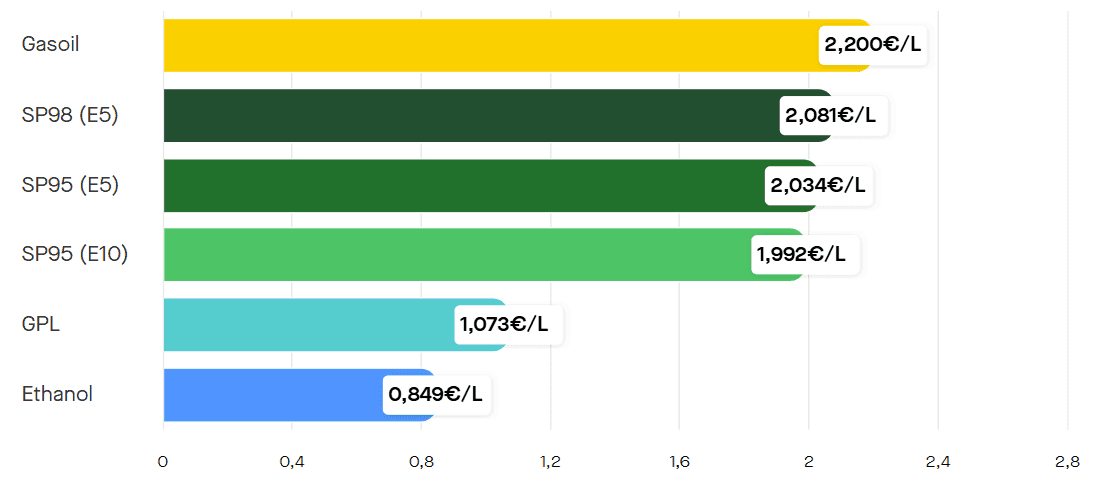Click the blue Ethanol bar
Image resolution: width=1096 pixels, height=483 pixels.
(272, 394)
